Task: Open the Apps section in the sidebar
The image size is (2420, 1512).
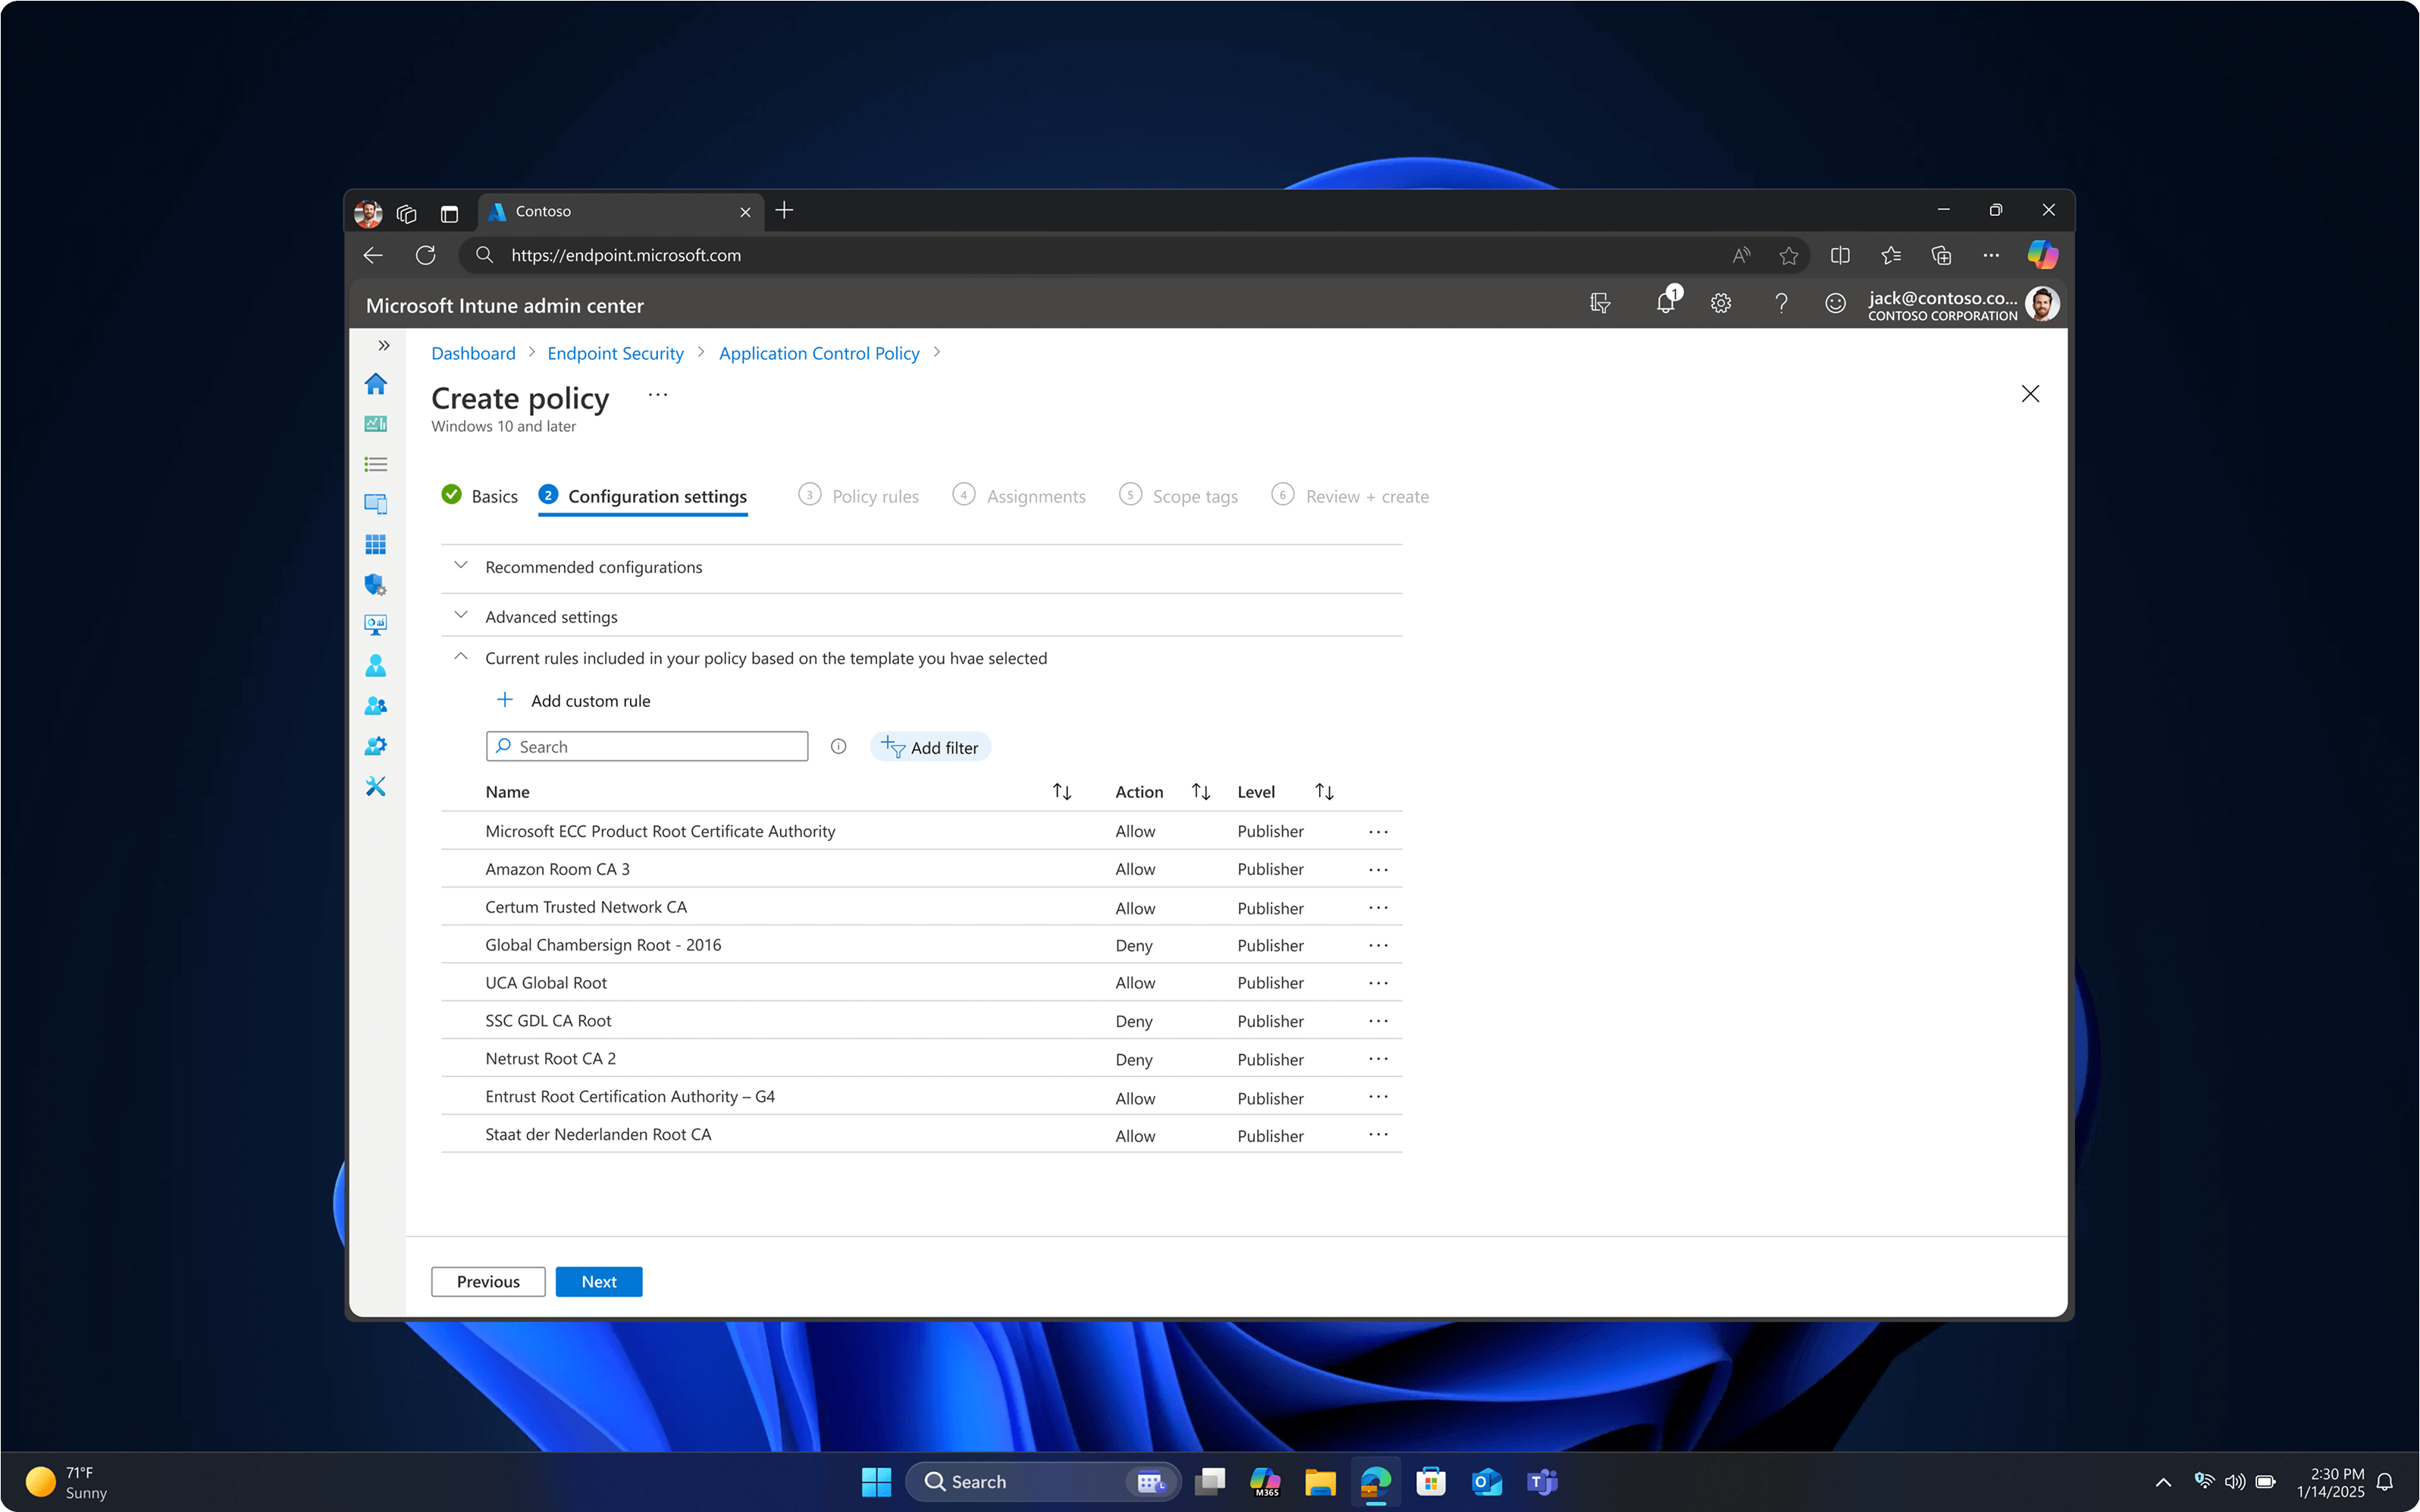Action: pos(377,544)
